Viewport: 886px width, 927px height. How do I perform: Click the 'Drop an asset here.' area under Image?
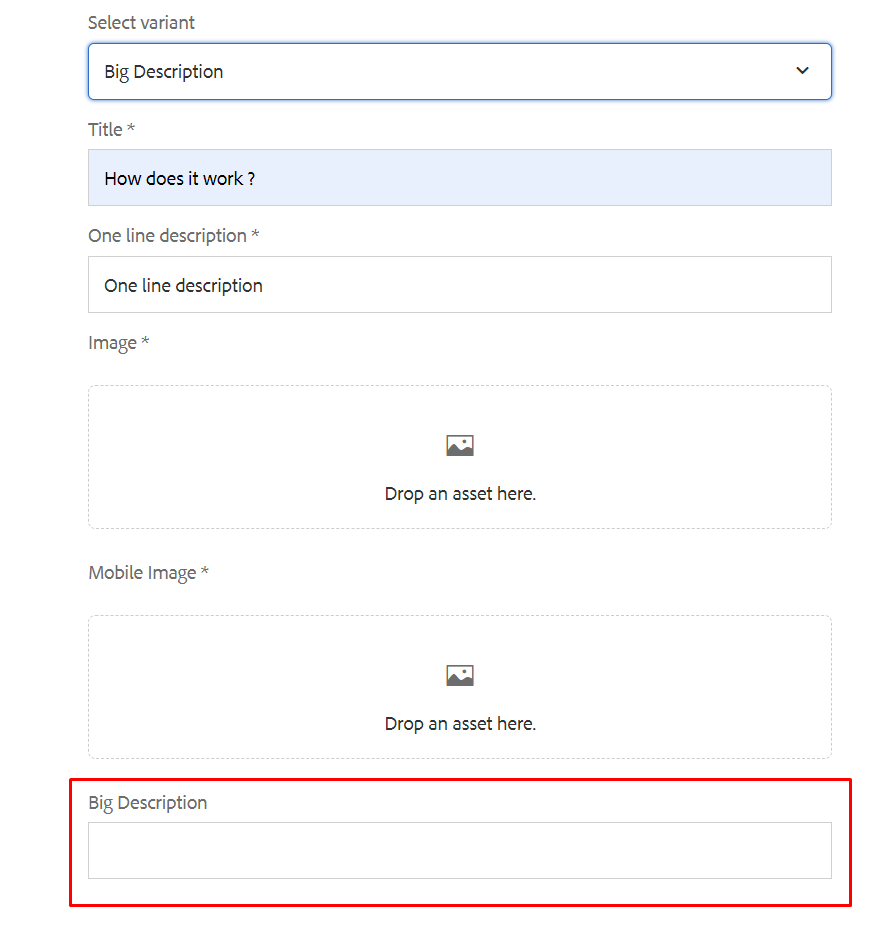point(459,493)
